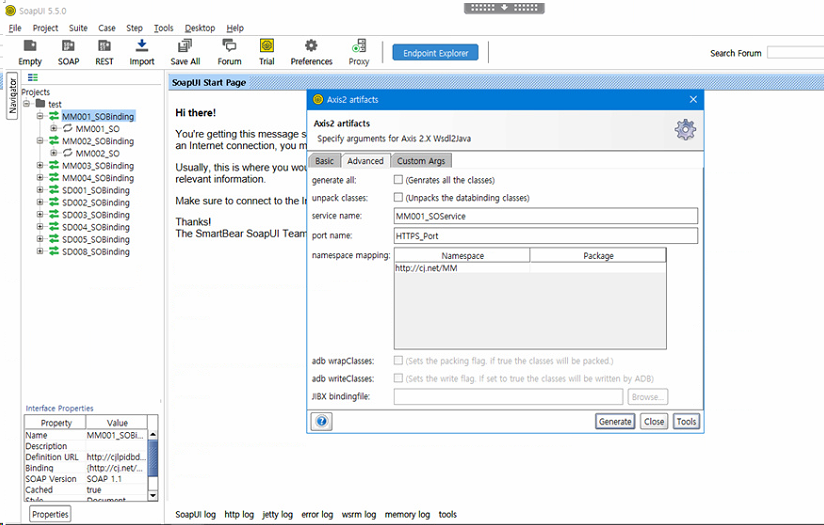Open dialog help question mark icon
This screenshot has height=525, width=824.
(x=322, y=421)
